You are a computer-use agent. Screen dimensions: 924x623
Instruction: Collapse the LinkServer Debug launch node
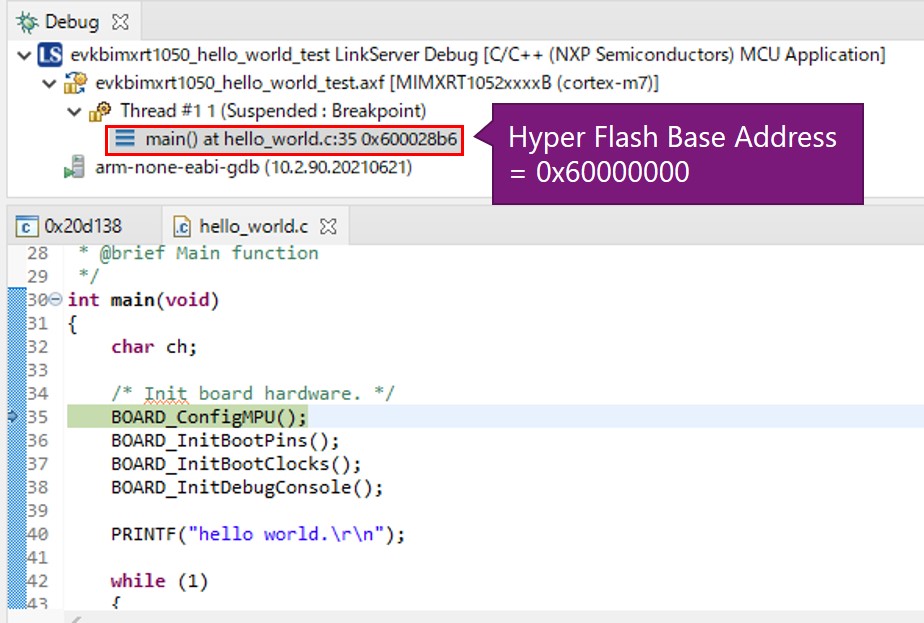(24, 55)
